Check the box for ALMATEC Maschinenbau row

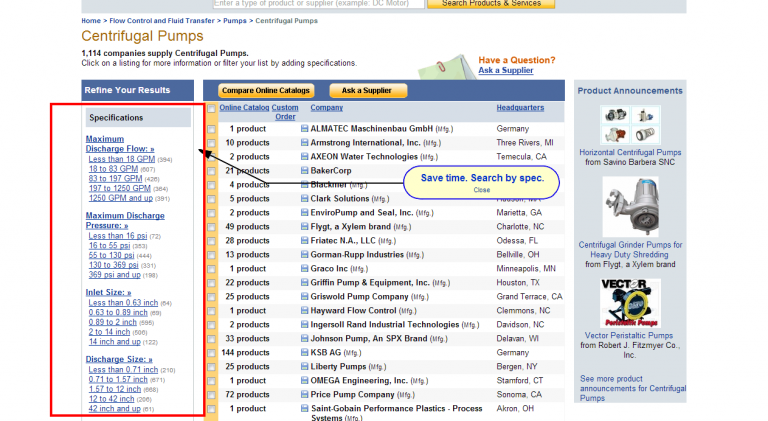tap(211, 129)
